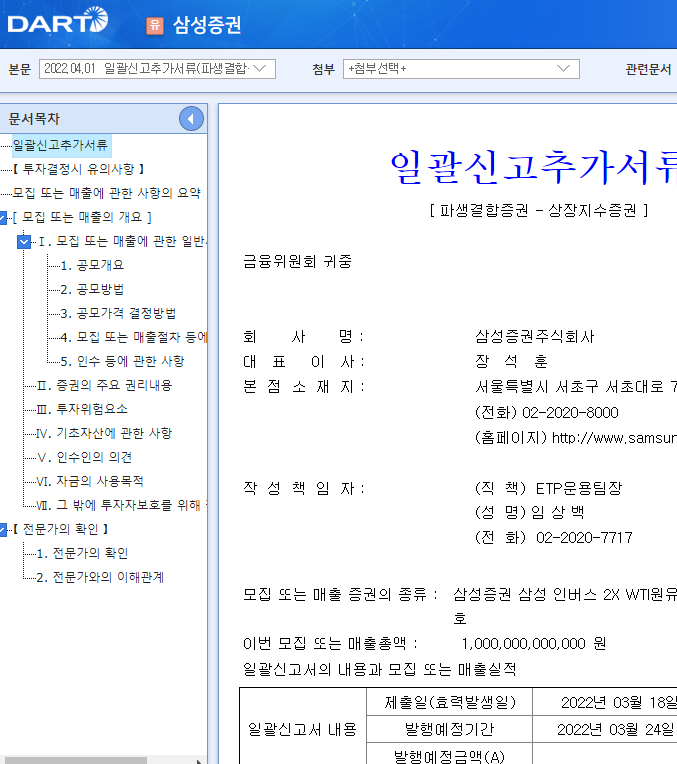Open Ⅶ. 그 밖에 투자자보호를 위해 section
677x764 pixels.
click(x=122, y=505)
